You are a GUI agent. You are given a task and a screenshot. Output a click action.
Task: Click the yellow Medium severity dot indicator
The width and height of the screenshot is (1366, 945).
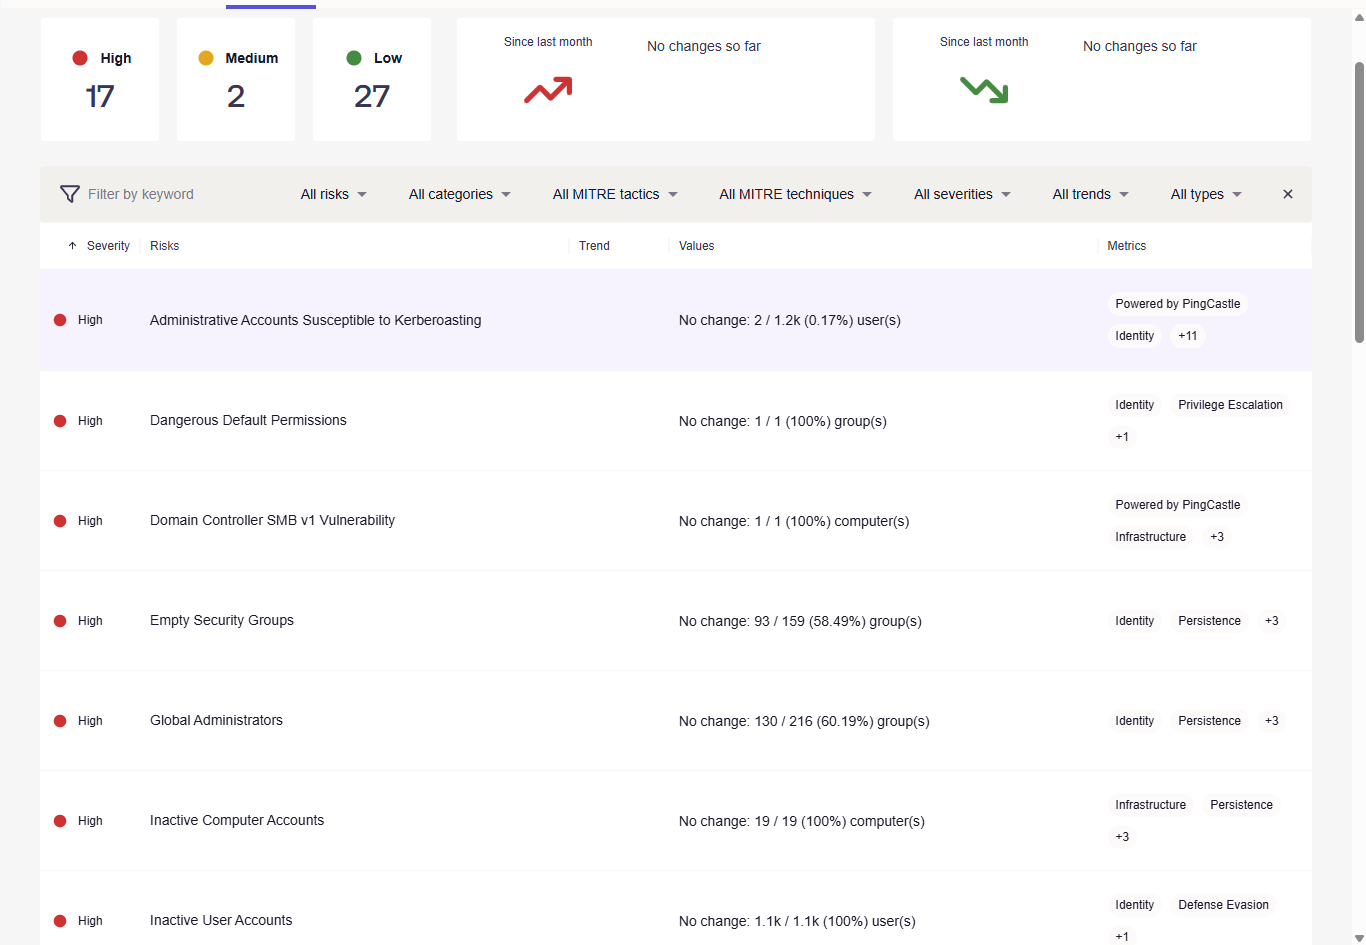[x=207, y=58]
